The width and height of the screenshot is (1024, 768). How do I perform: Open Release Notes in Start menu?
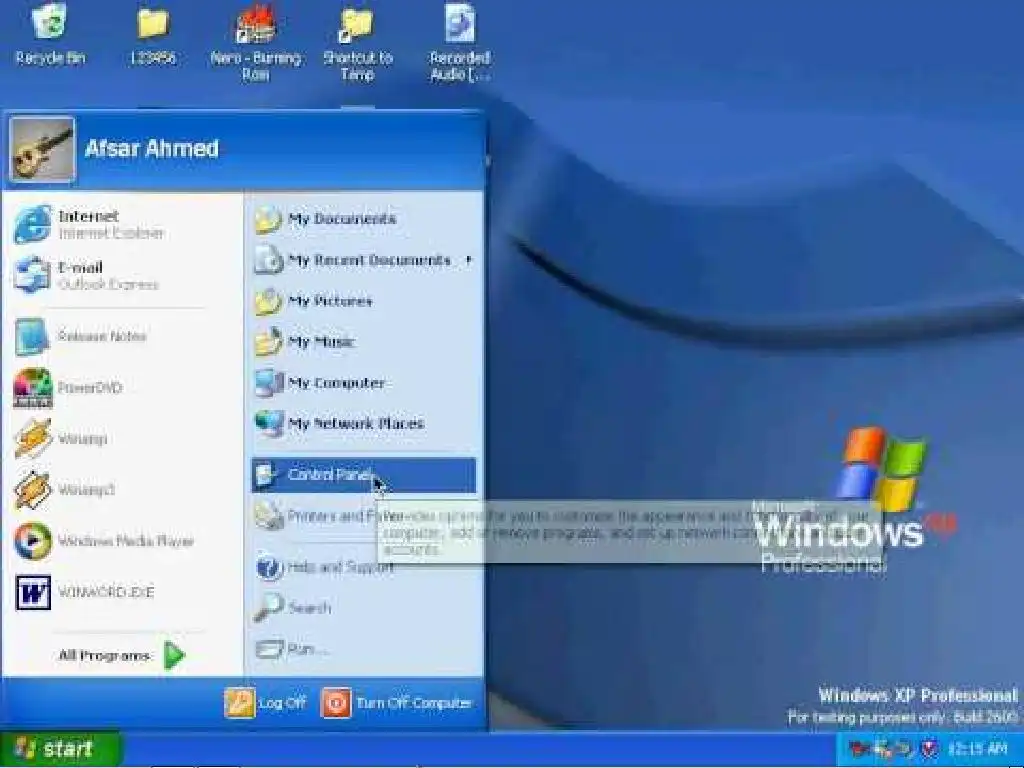[x=80, y=336]
